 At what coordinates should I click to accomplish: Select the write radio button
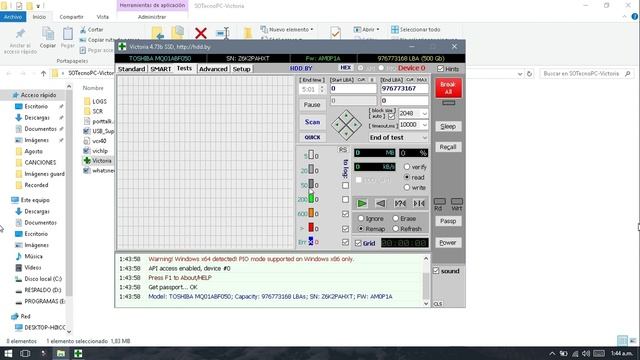407,187
